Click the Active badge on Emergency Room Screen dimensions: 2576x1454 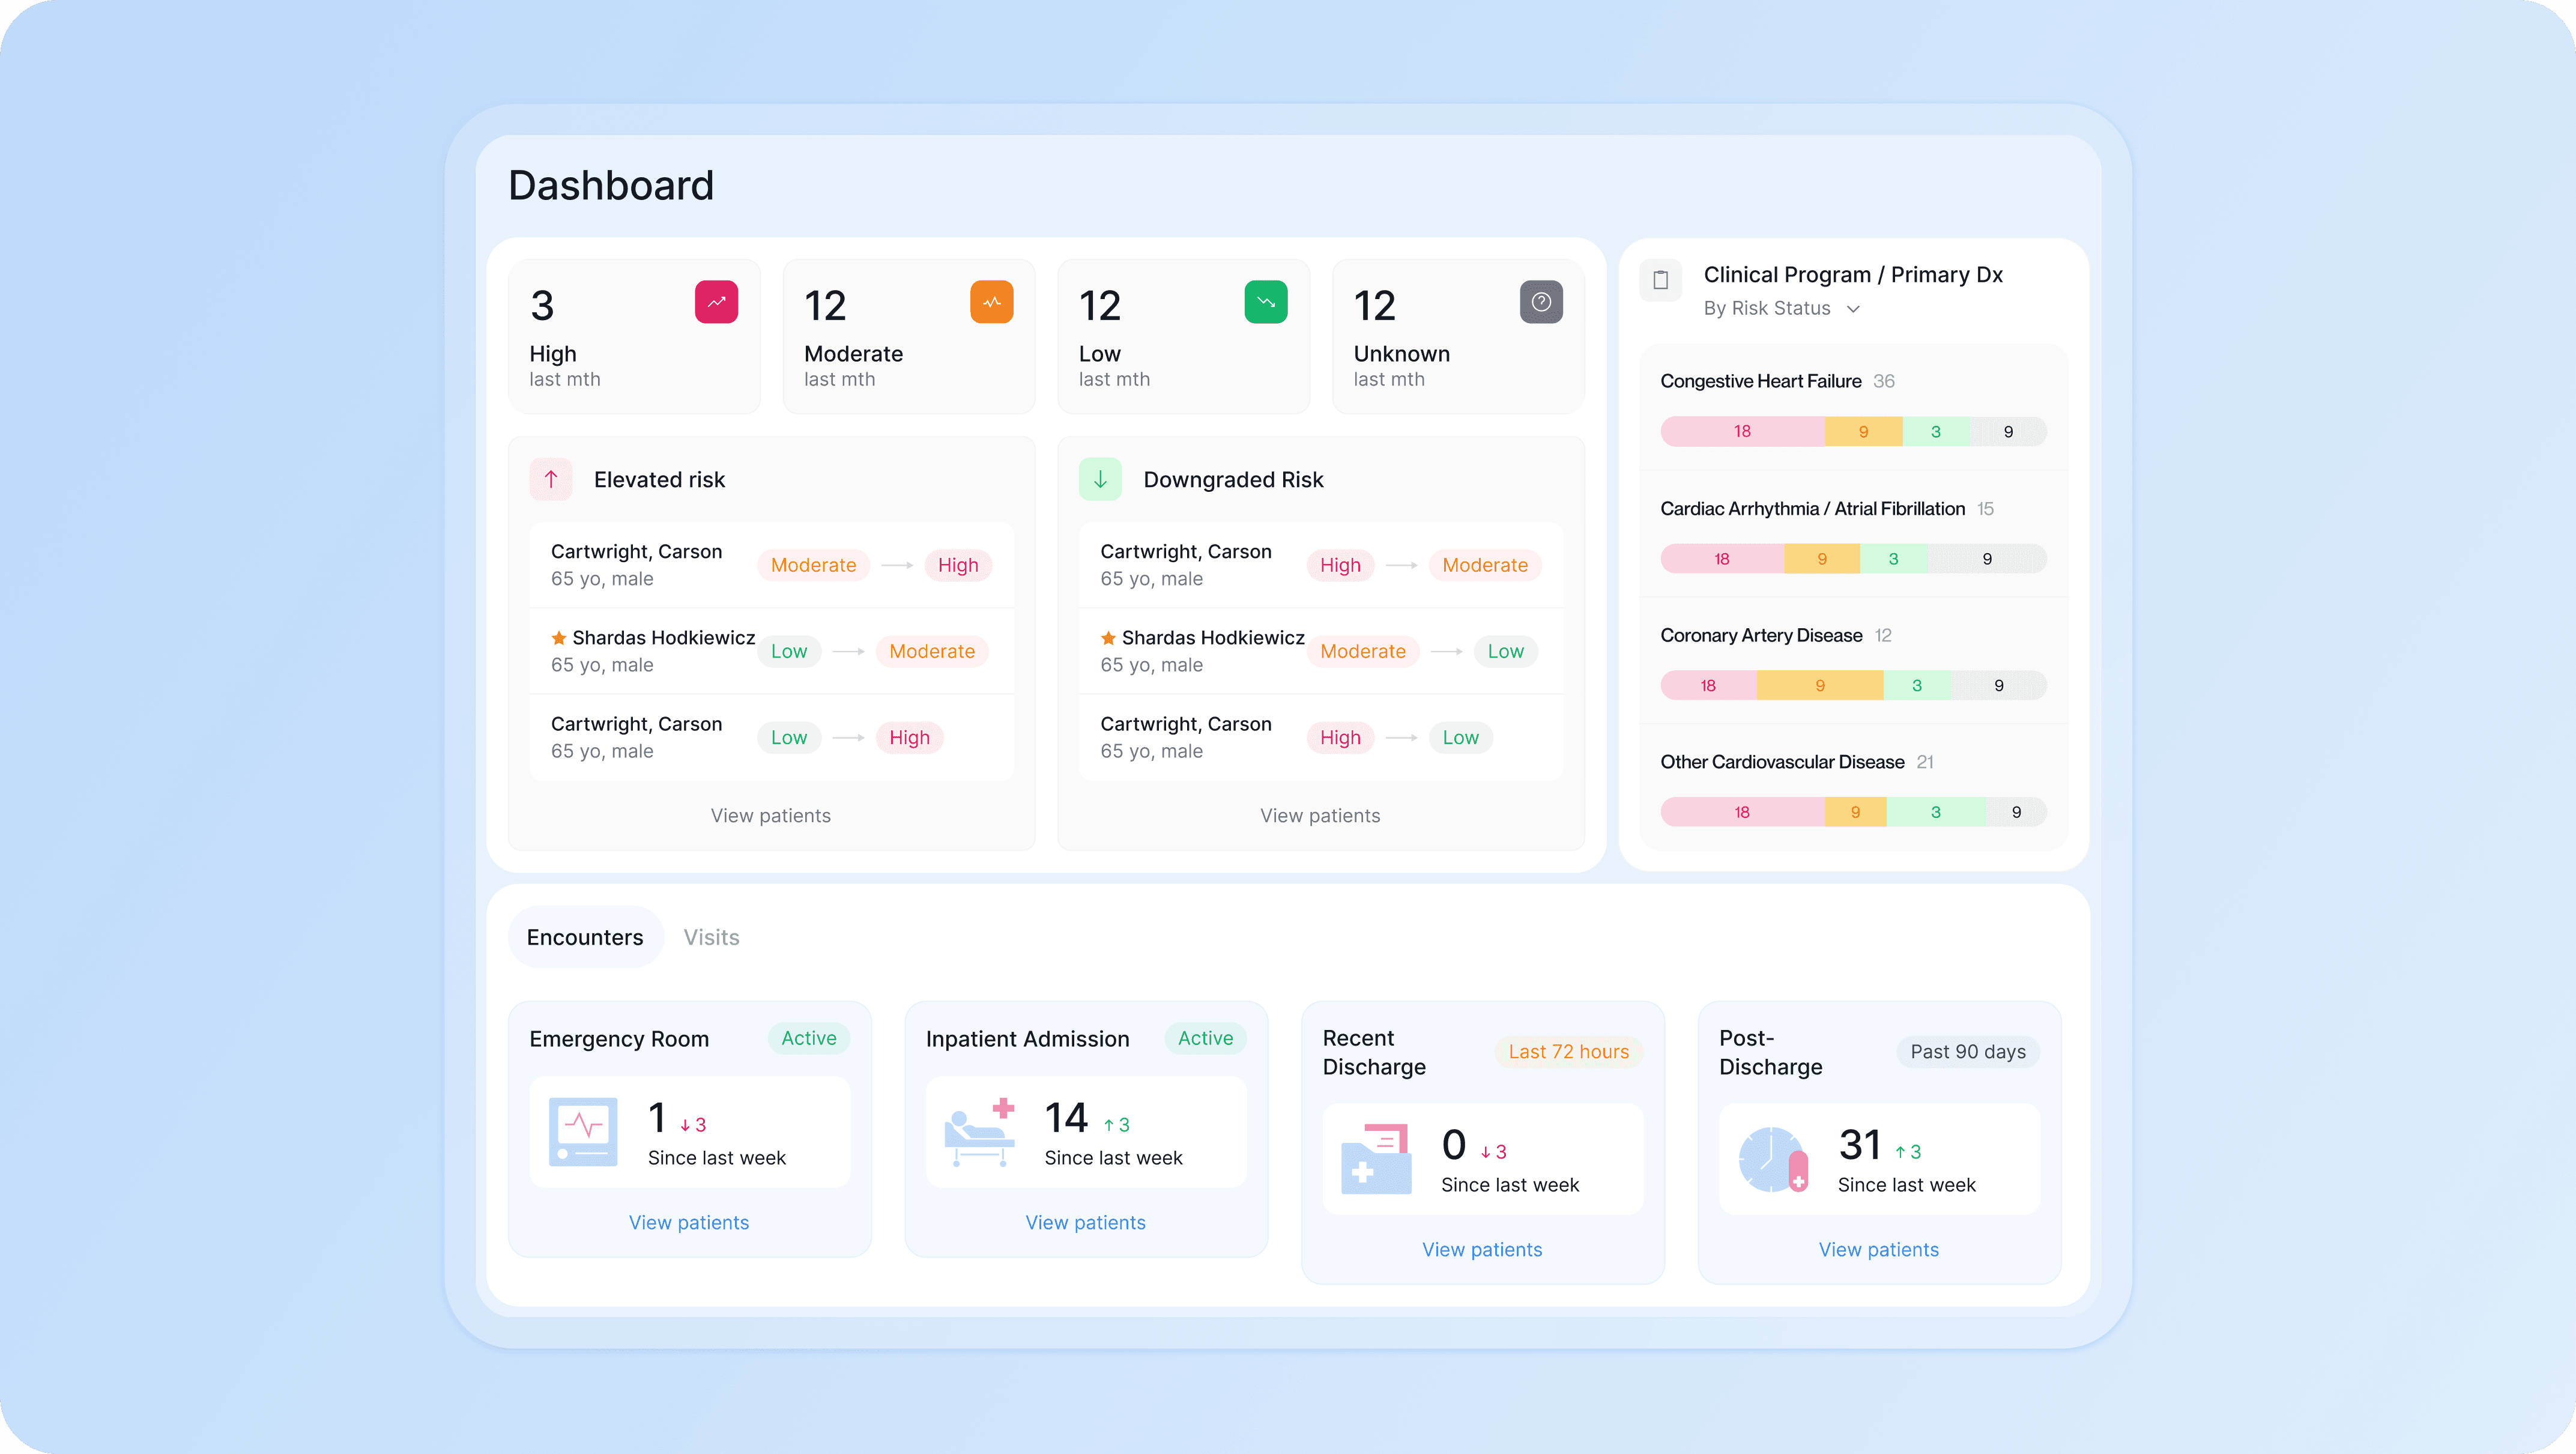pos(808,1038)
